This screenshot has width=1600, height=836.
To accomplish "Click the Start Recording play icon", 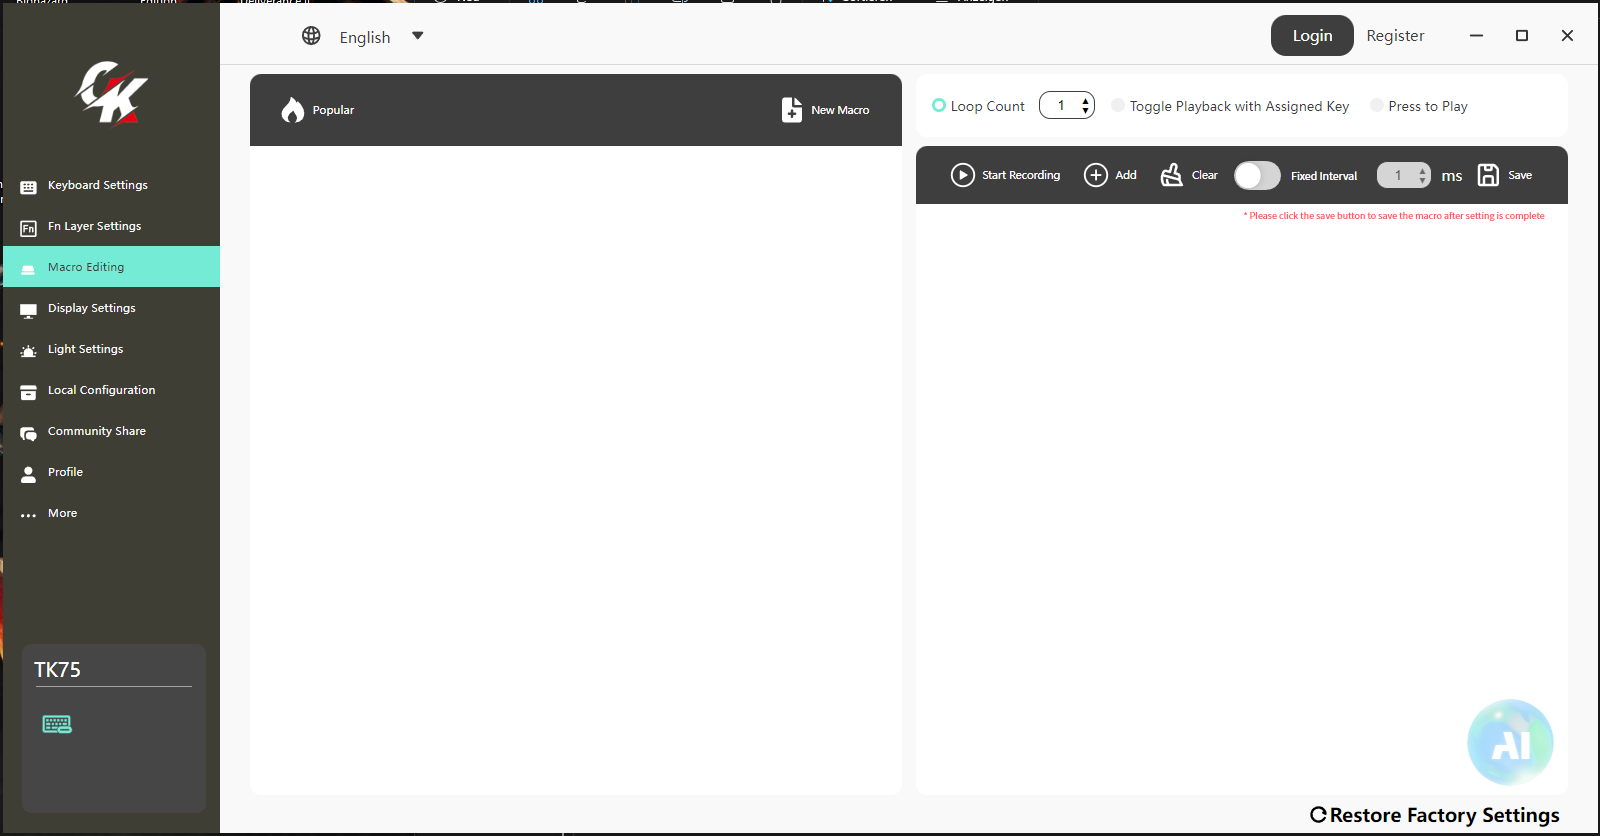I will [962, 175].
